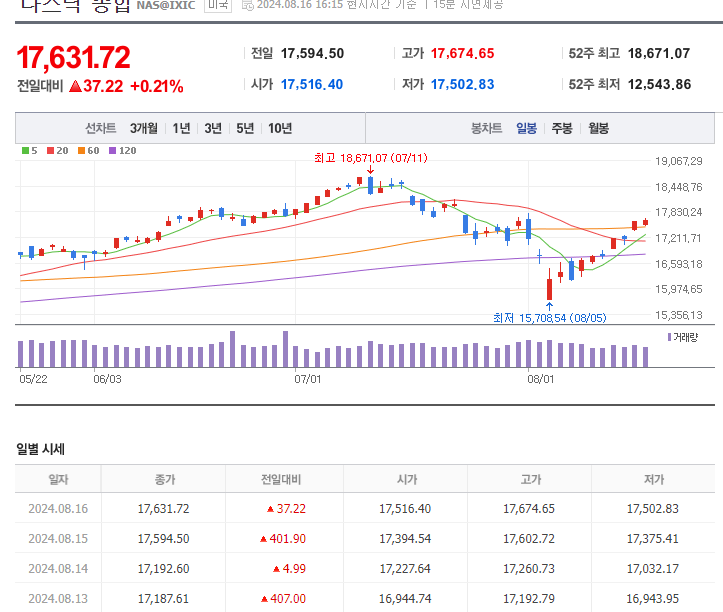Click the 최저 15,708.54 (08/05) chart annotation
Viewport: 723px width, 612px height.
coord(550,318)
